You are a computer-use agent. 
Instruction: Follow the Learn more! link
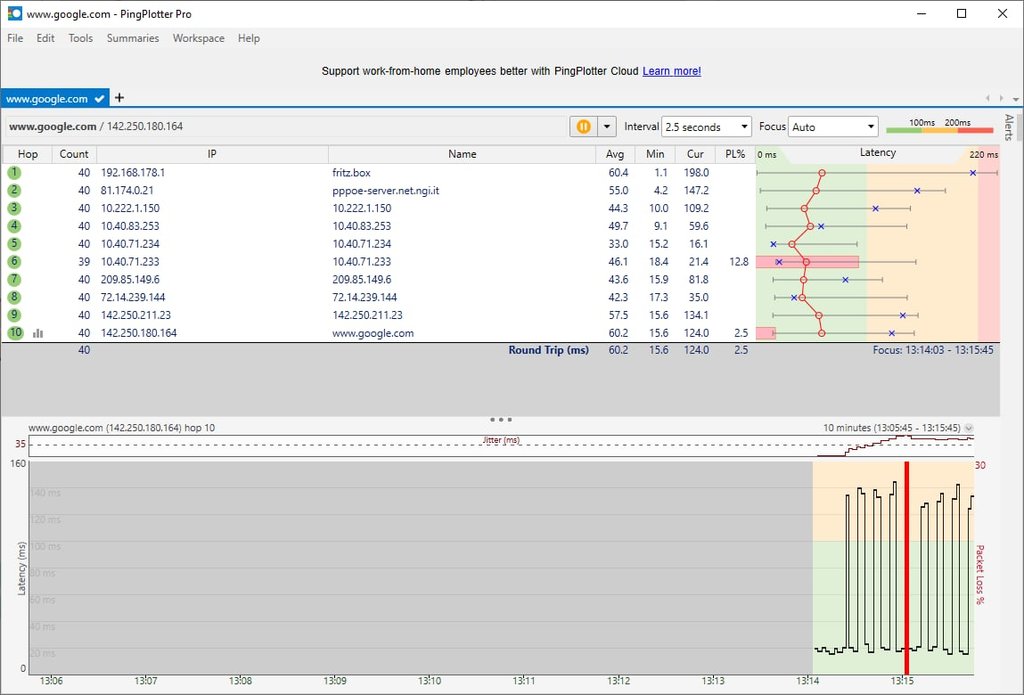pos(671,71)
